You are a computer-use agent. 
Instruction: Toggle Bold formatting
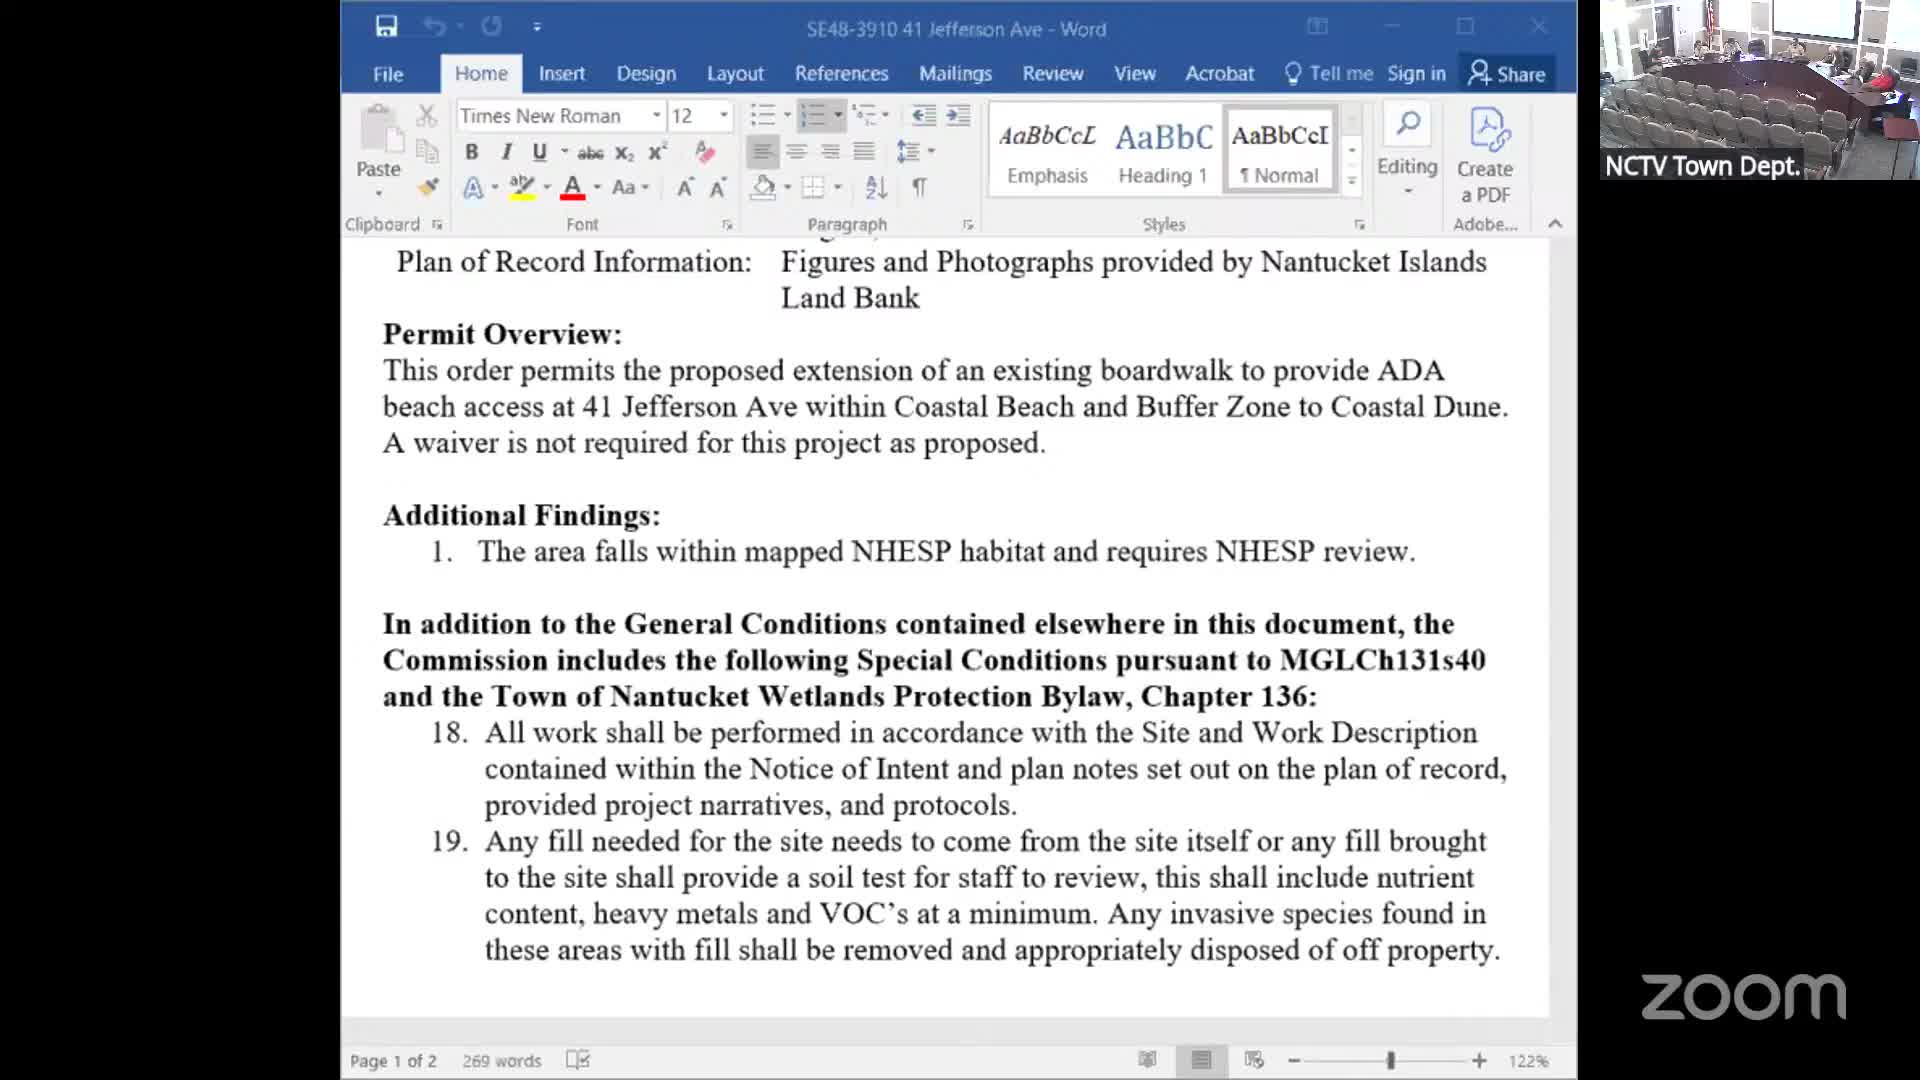472,152
